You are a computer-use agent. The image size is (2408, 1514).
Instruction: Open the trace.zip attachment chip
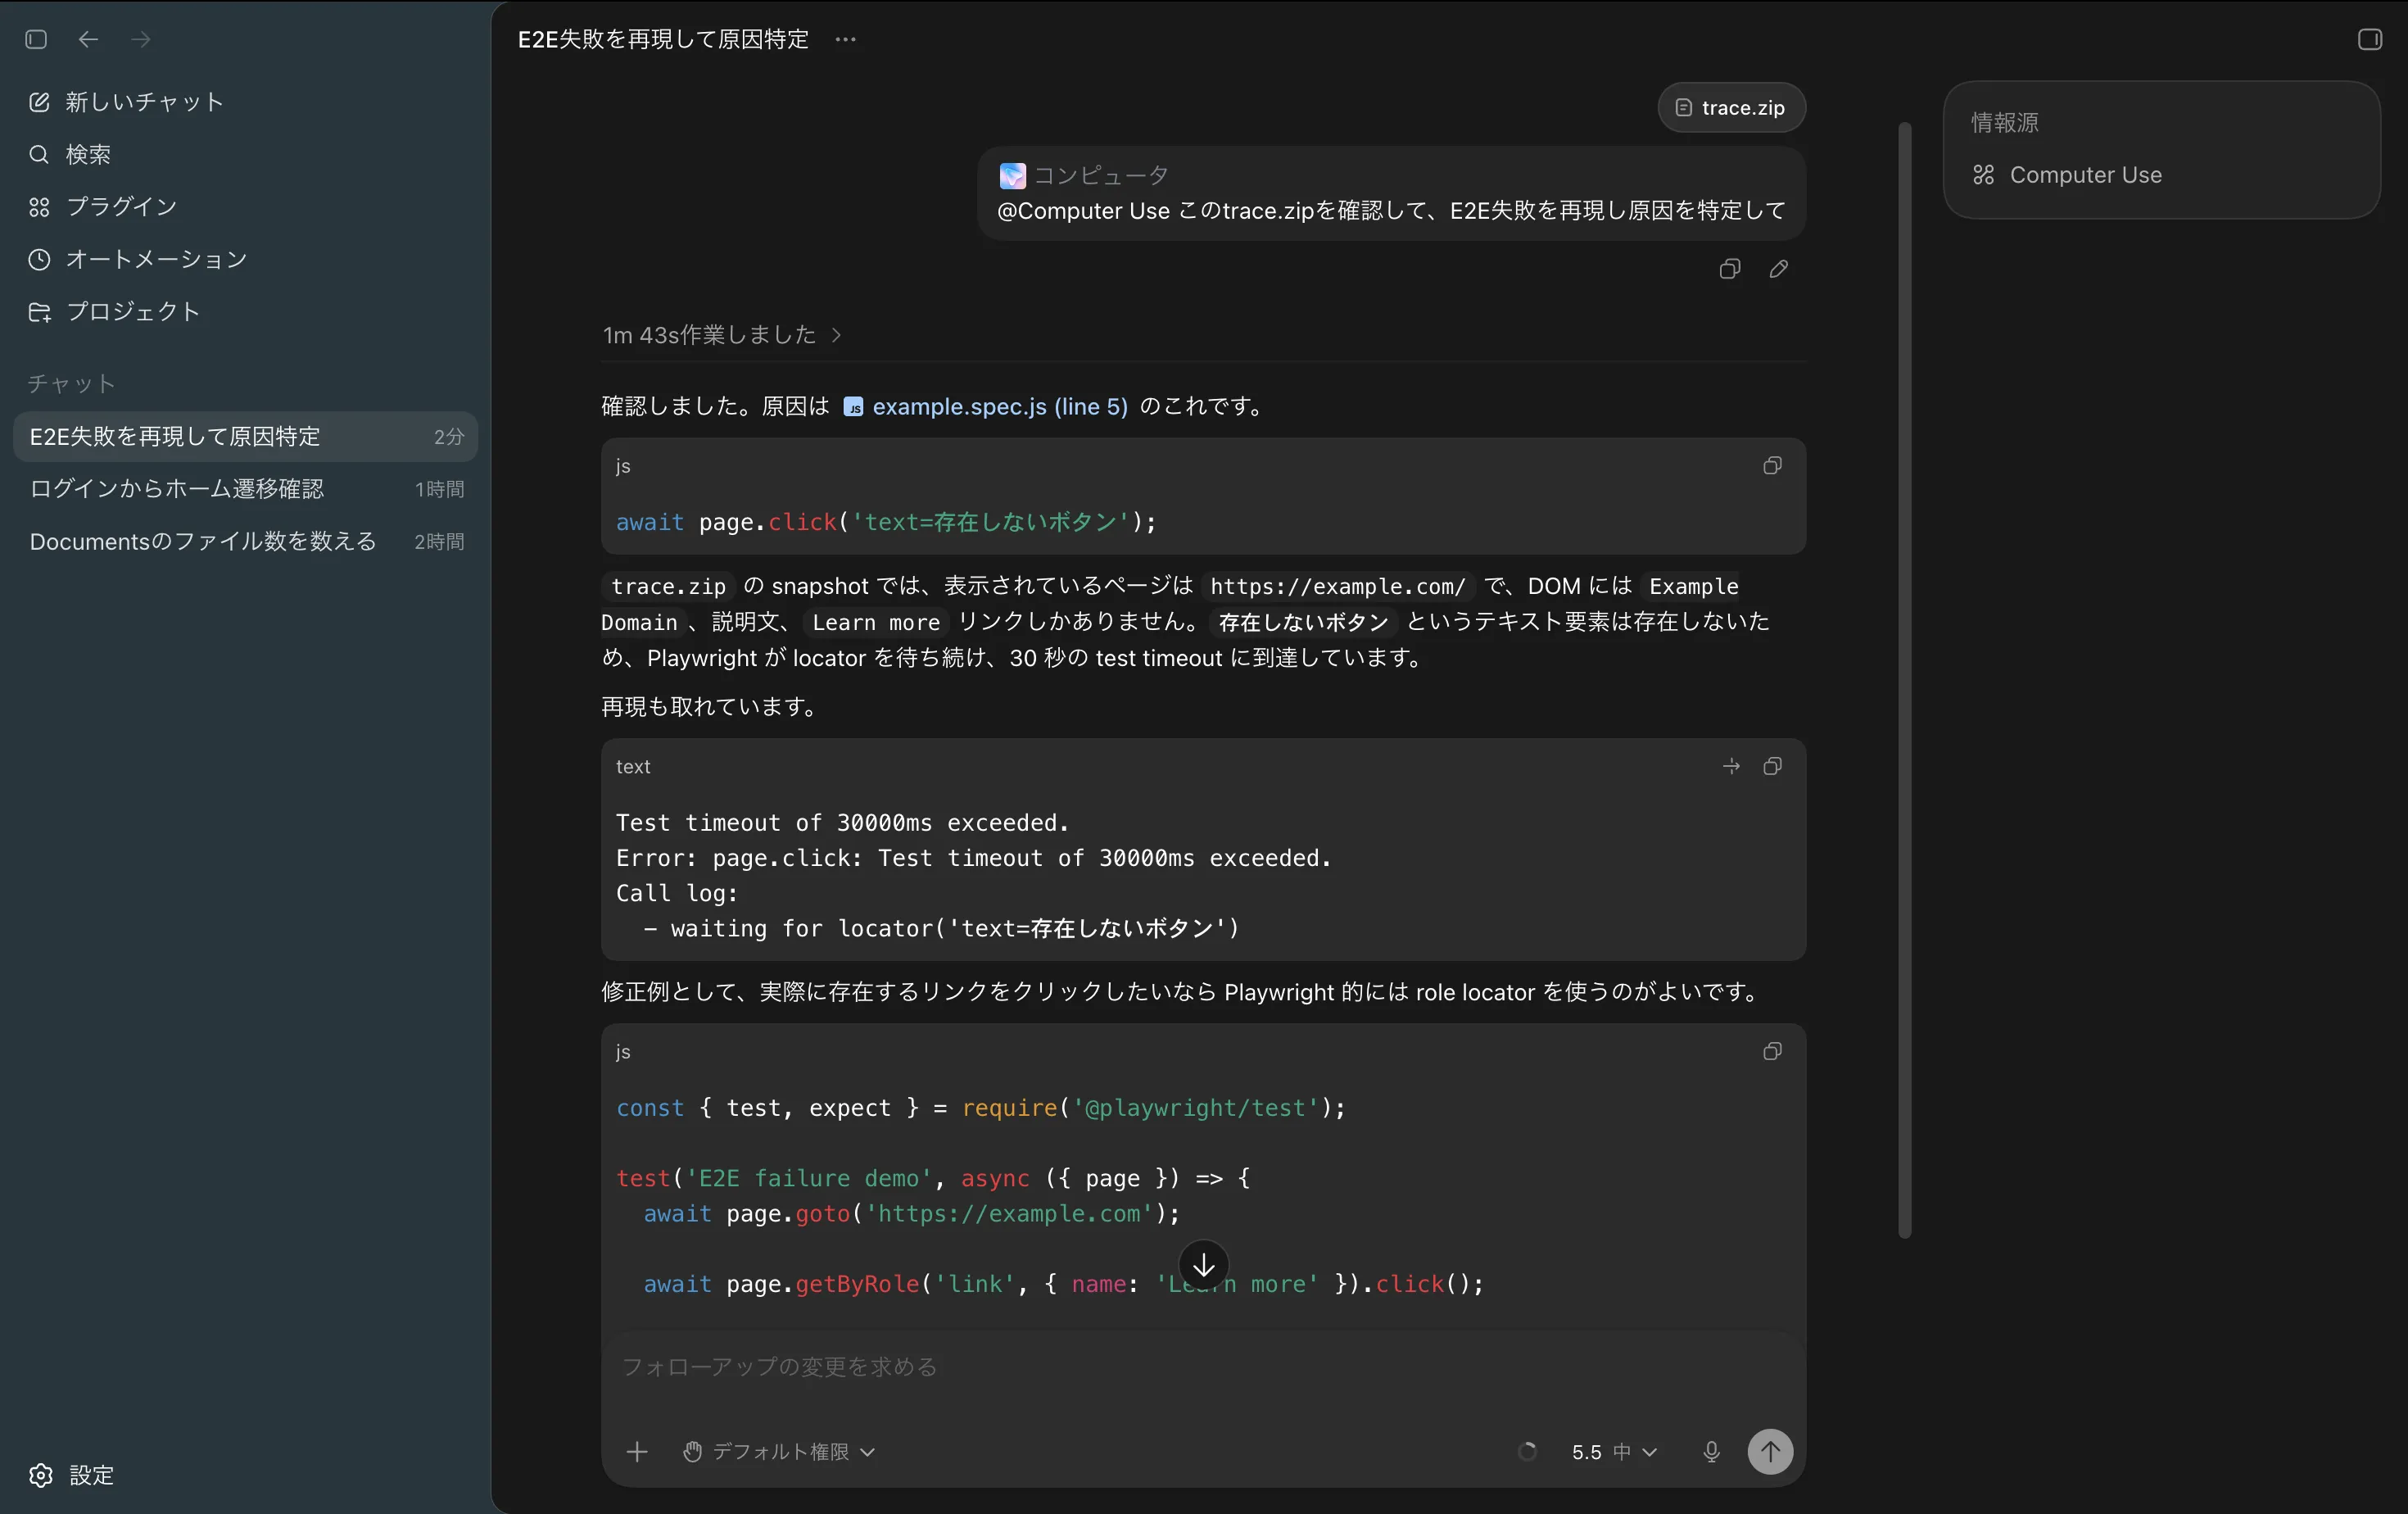tap(1731, 107)
